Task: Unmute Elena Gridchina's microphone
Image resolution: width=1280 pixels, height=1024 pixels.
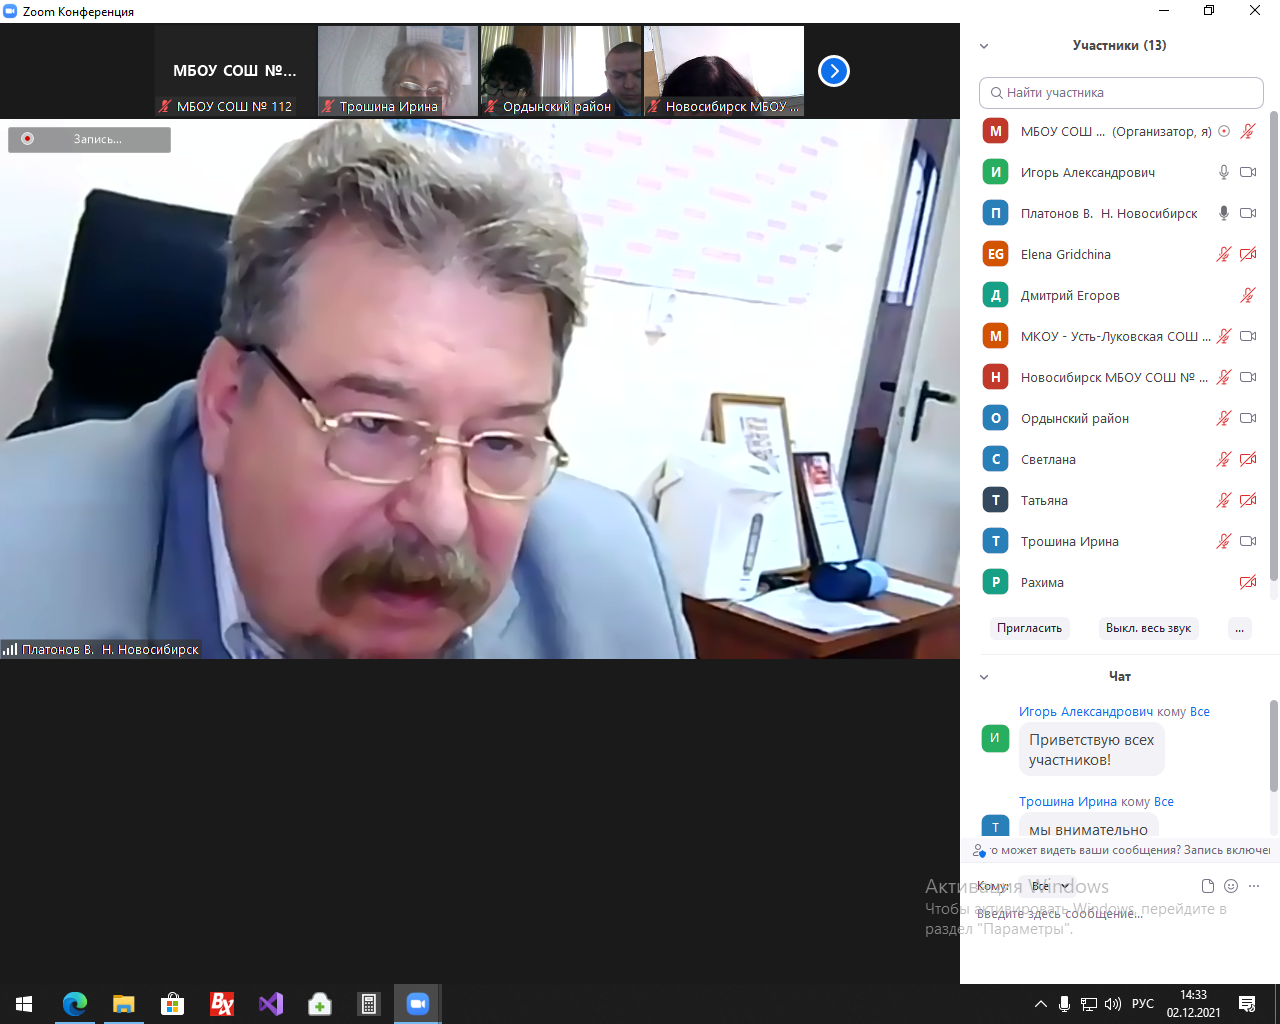Action: [1223, 254]
